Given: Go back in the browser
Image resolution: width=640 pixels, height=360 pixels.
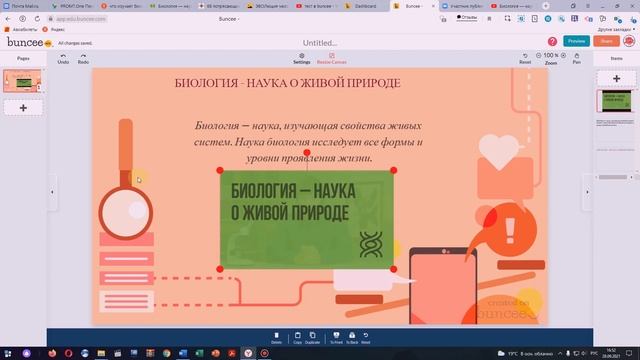Looking at the screenshot, I should pyautogui.click(x=8, y=19).
